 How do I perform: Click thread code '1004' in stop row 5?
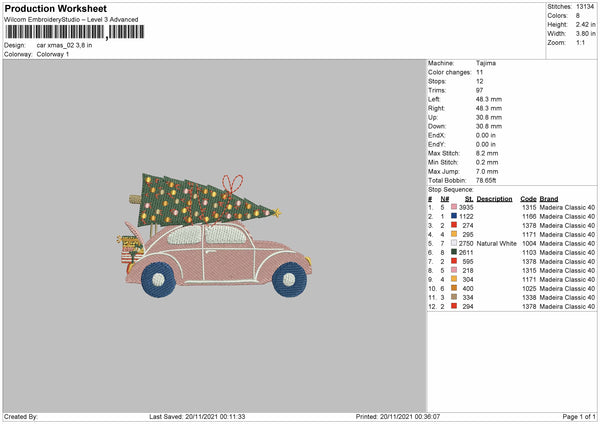tap(529, 244)
